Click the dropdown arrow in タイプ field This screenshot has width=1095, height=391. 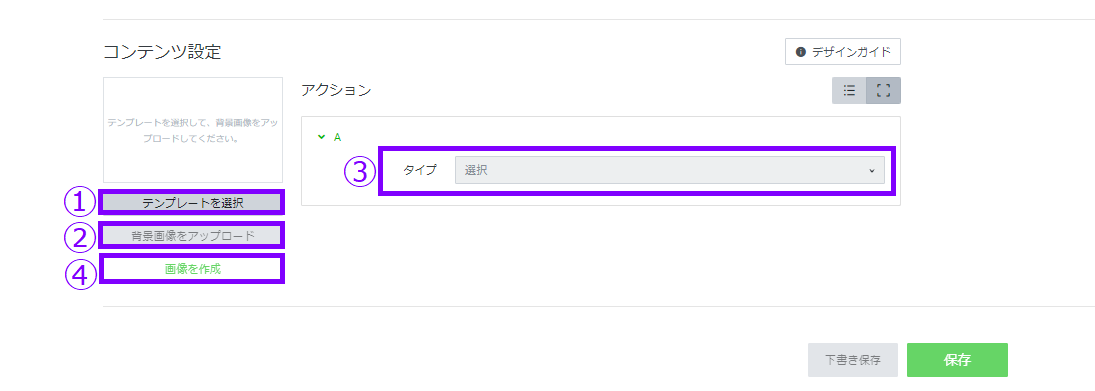coord(872,170)
